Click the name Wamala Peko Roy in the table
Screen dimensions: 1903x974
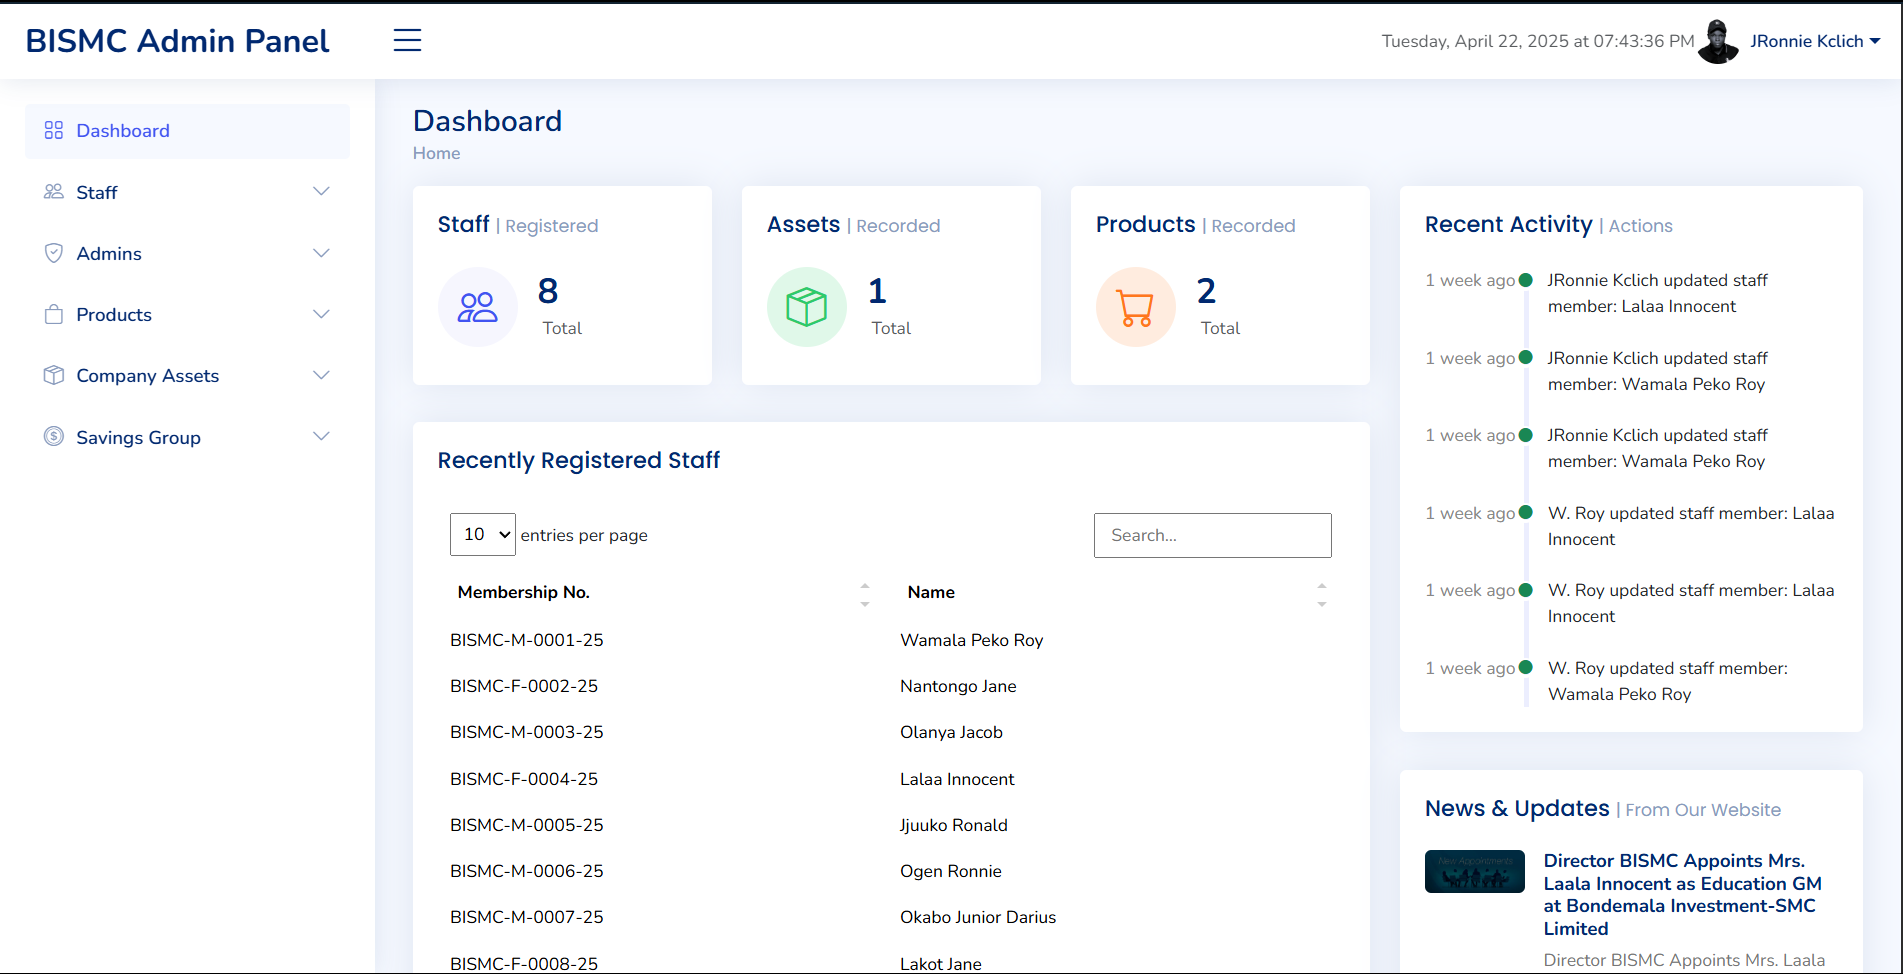[972, 640]
